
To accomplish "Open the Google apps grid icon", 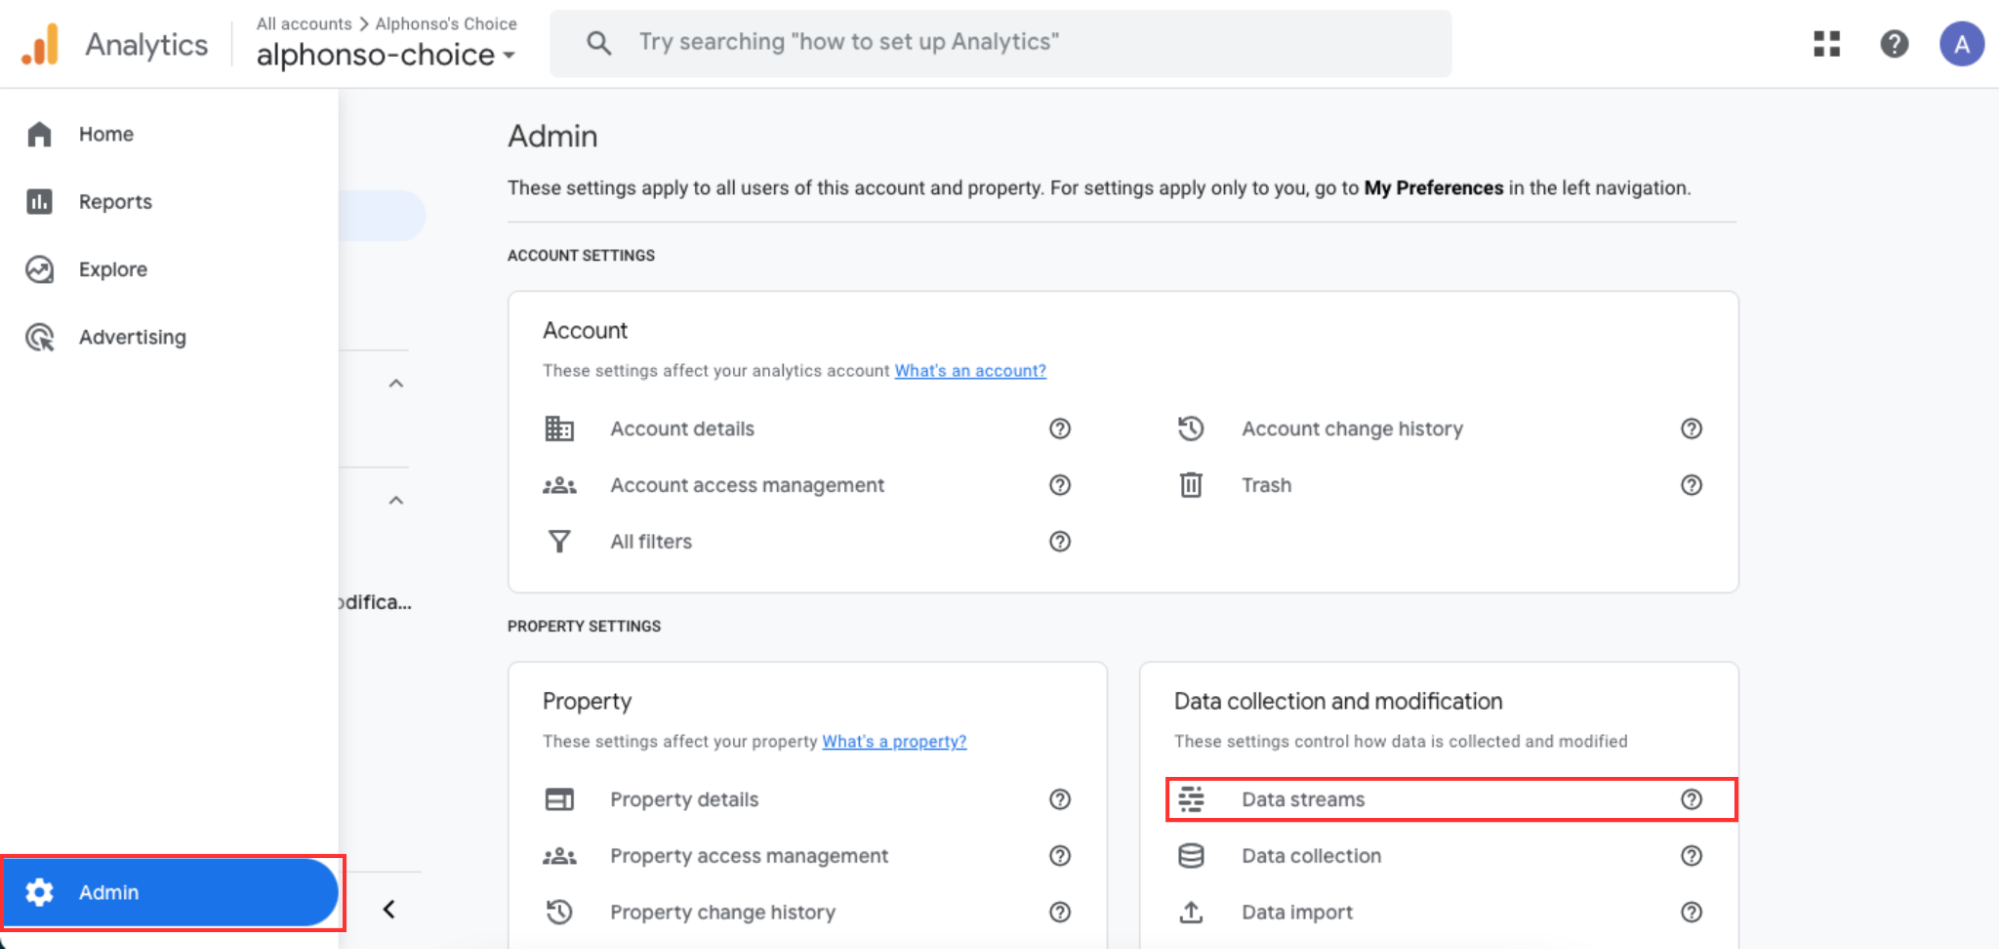I will pyautogui.click(x=1826, y=44).
